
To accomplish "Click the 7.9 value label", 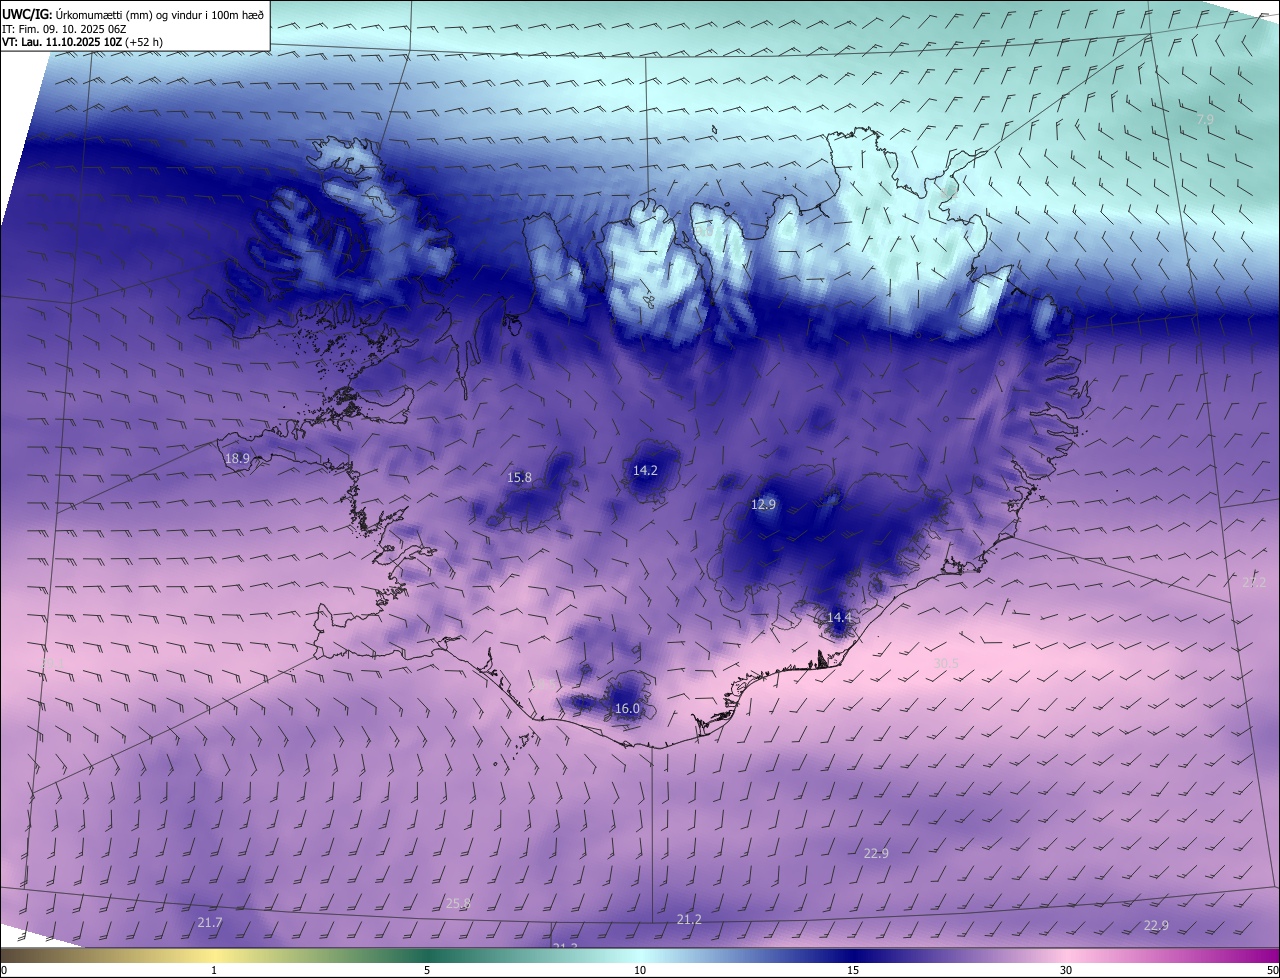I will point(1205,120).
